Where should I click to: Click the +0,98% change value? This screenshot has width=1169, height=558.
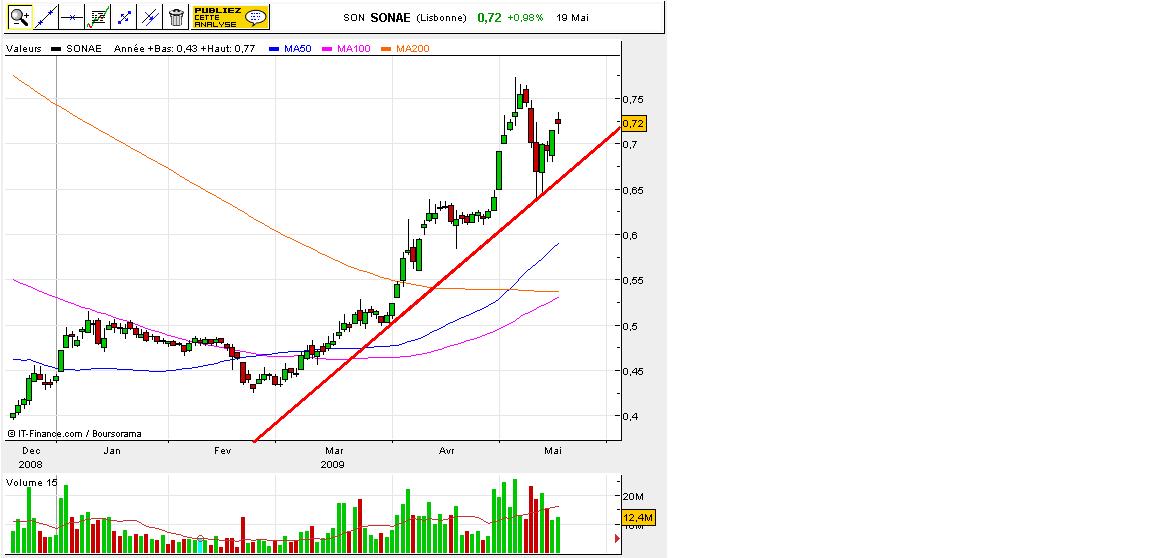[x=525, y=17]
